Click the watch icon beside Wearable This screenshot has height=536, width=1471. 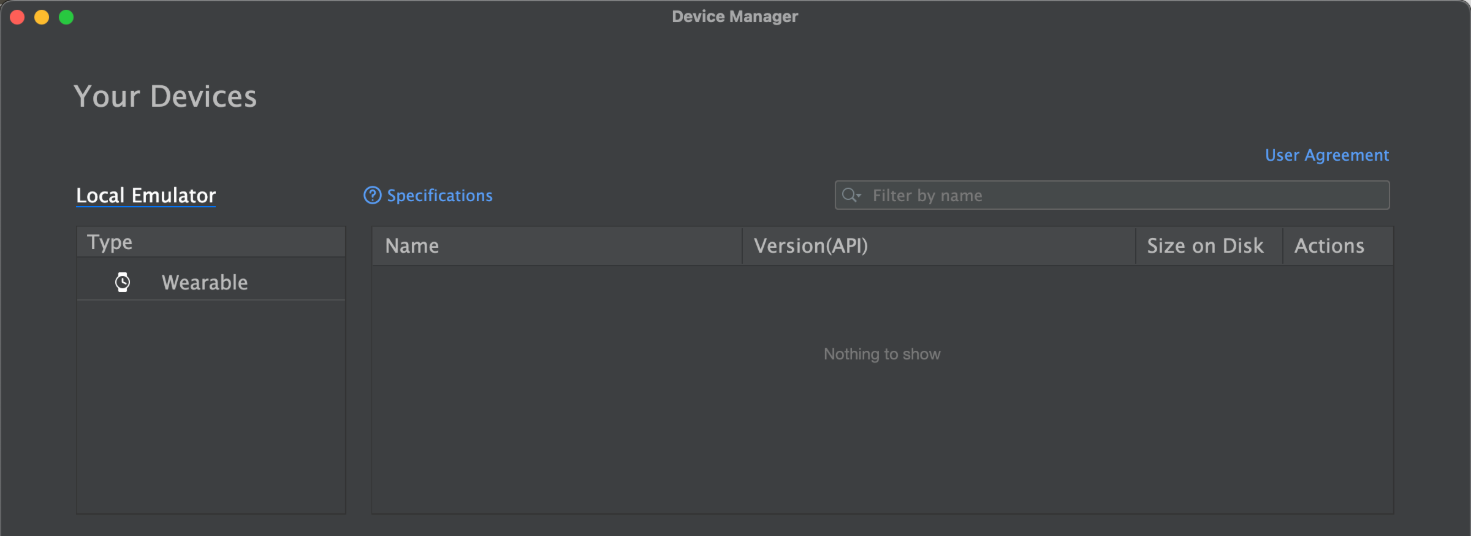[x=122, y=283]
